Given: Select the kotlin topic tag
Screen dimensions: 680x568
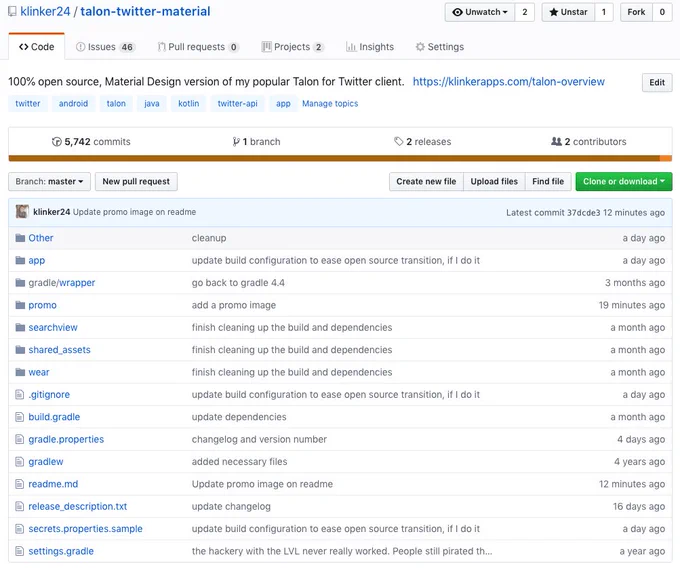Looking at the screenshot, I should pos(189,104).
